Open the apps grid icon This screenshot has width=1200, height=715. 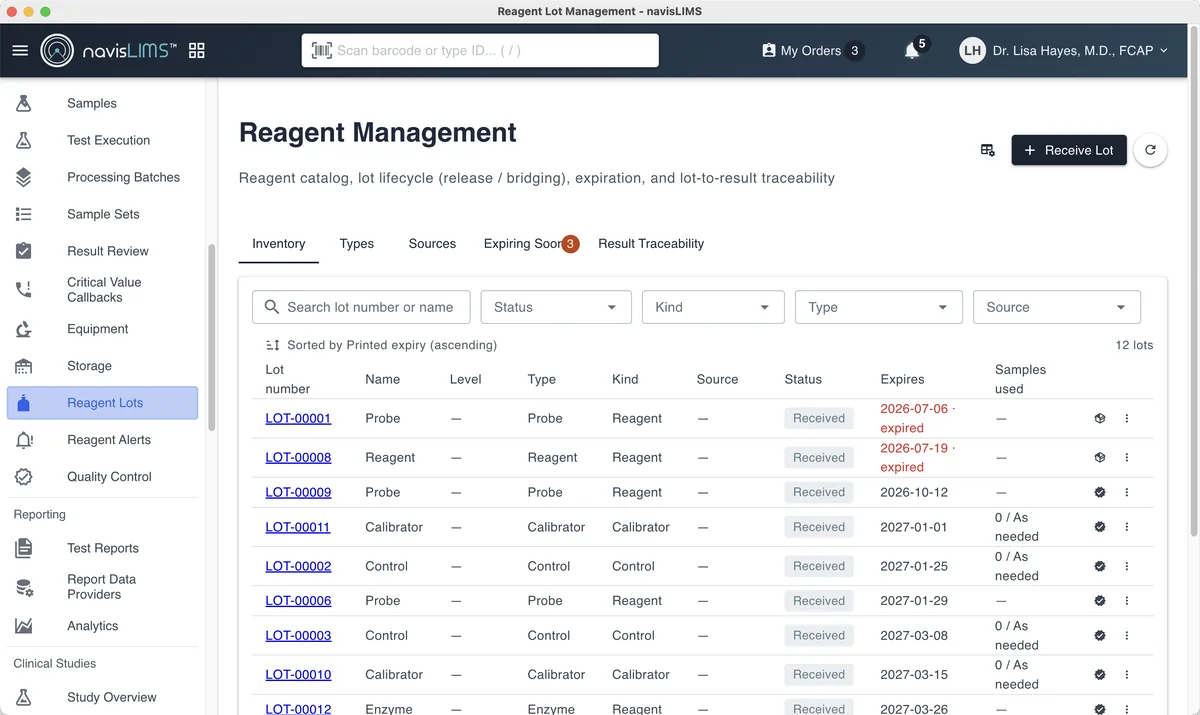click(197, 50)
